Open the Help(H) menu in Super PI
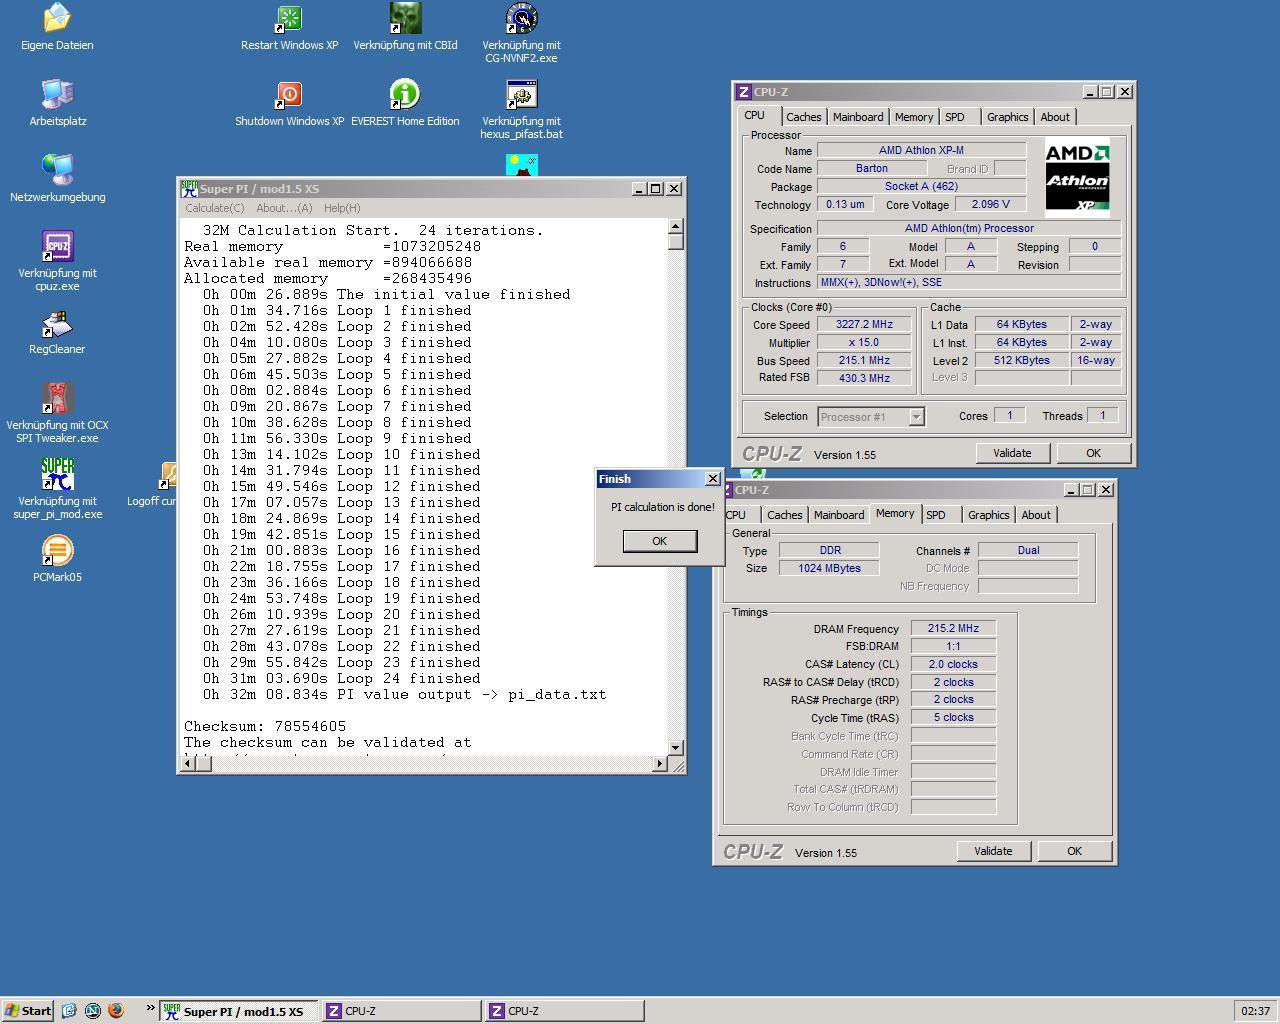 [x=341, y=208]
